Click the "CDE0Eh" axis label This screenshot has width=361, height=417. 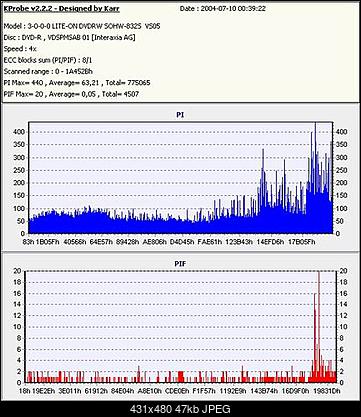(x=177, y=390)
